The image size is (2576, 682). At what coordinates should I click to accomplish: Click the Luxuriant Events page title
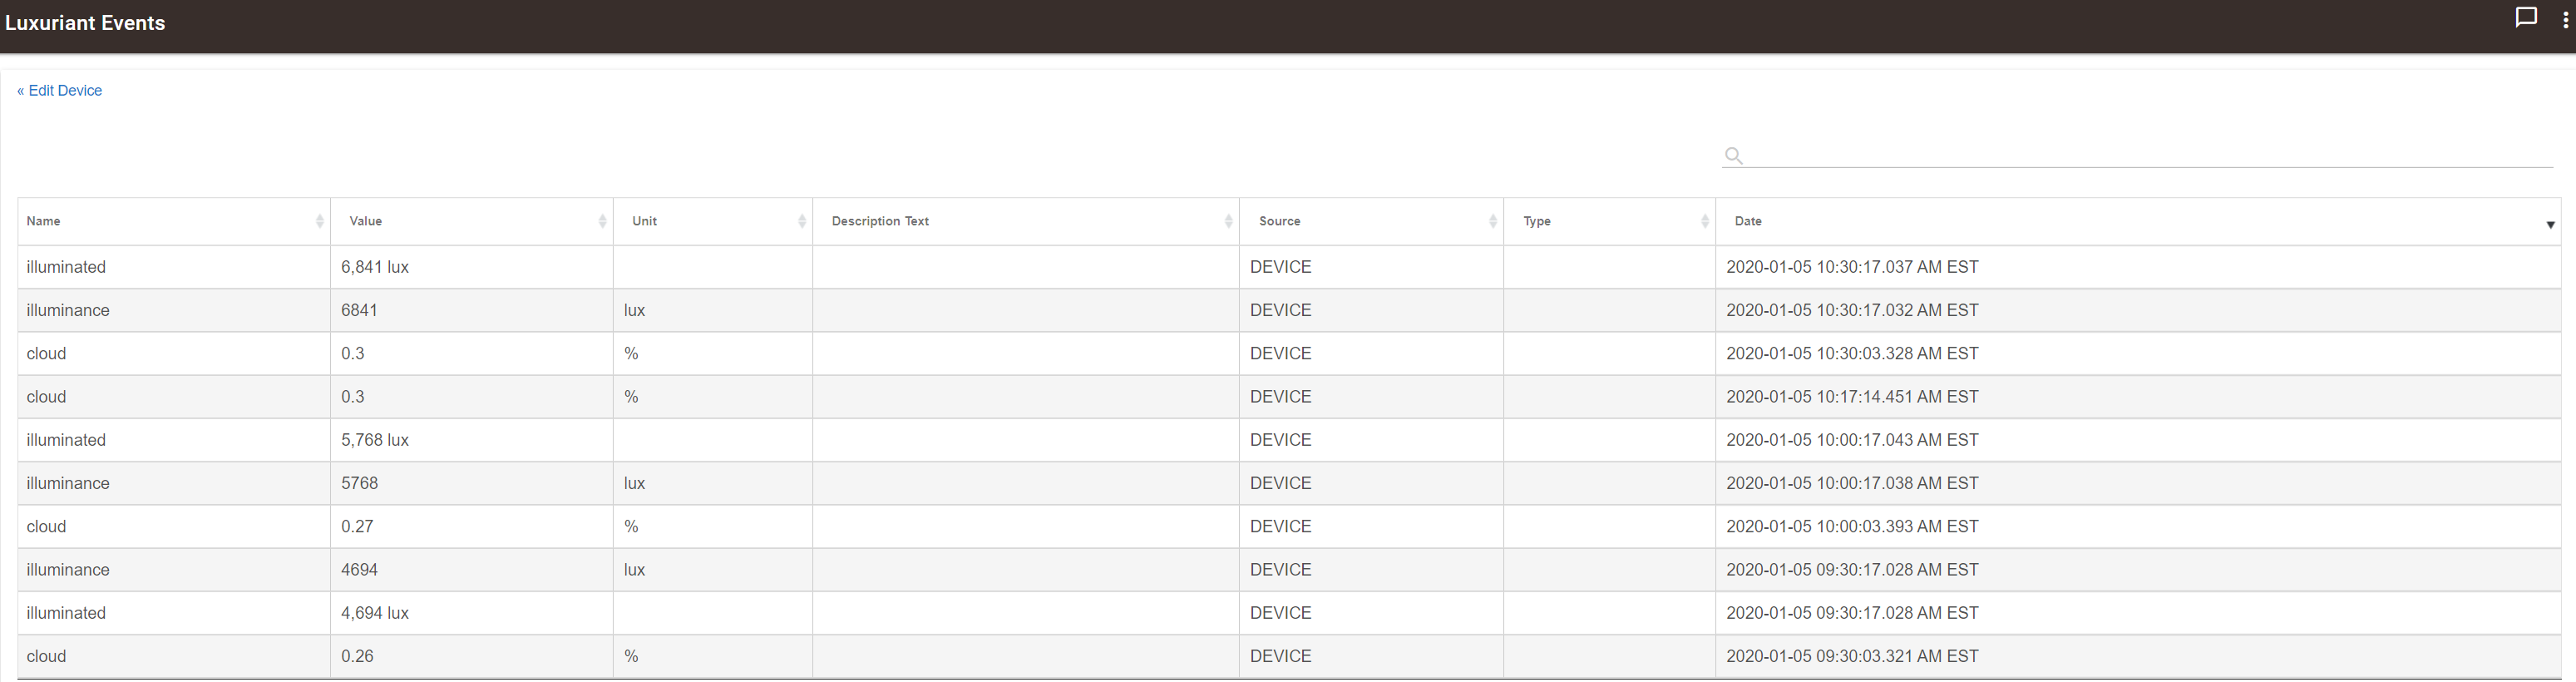click(85, 23)
